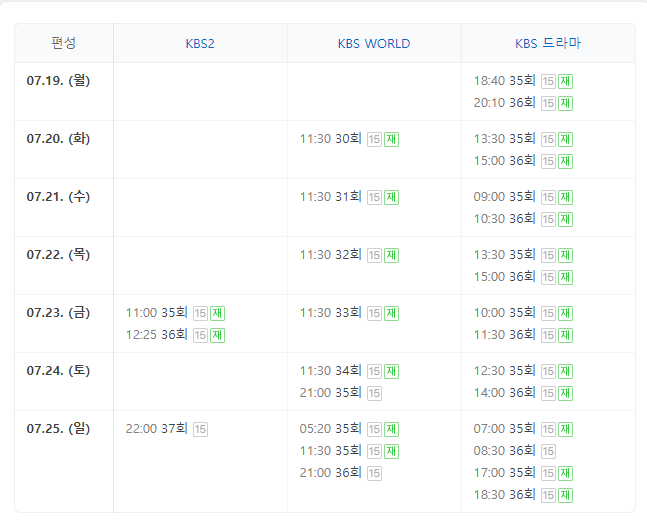Viewport: 647px width, 527px height.
Task: Click 21:00 36회 entry on 07.25
Action: click(331, 472)
